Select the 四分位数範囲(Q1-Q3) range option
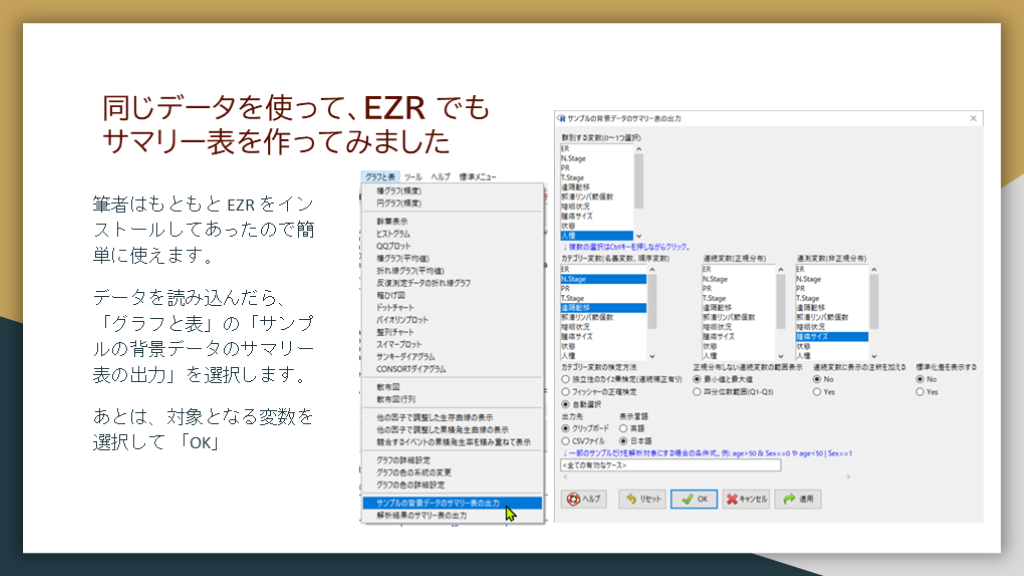This screenshot has width=1024, height=576. [698, 393]
